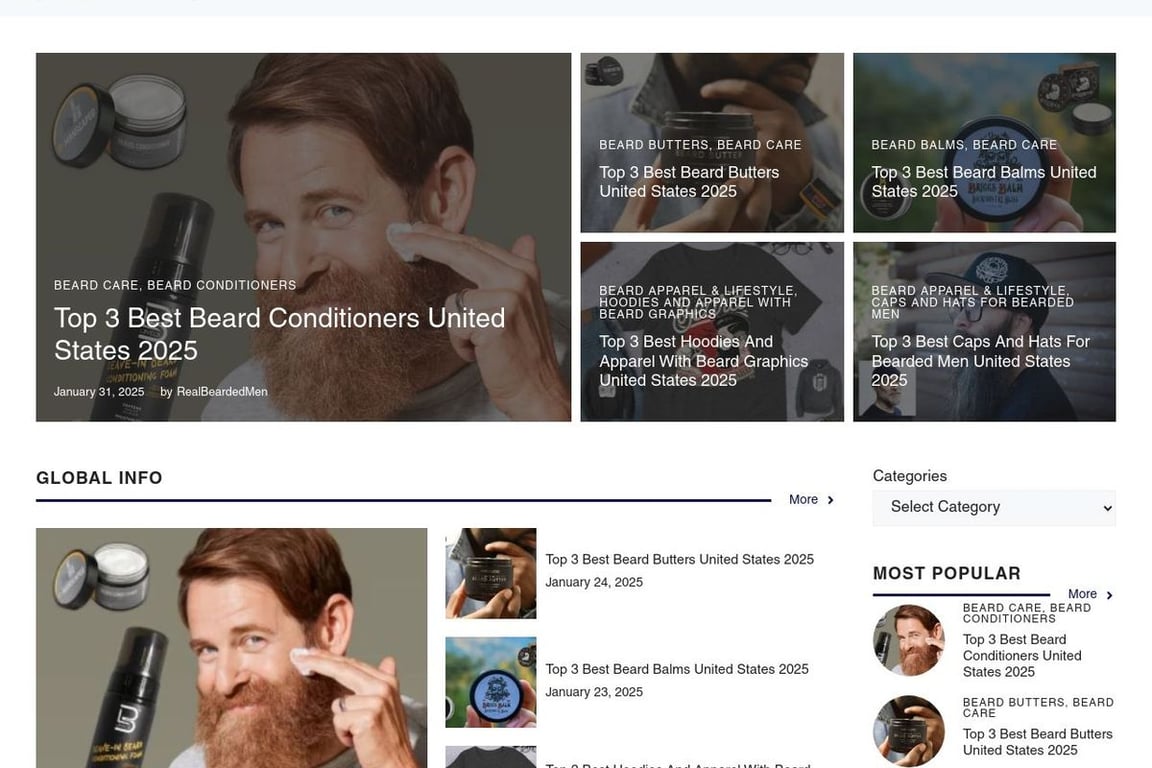Click round Beard Conditioners thumbnail in Most Popular
The image size is (1152, 768).
tap(909, 640)
